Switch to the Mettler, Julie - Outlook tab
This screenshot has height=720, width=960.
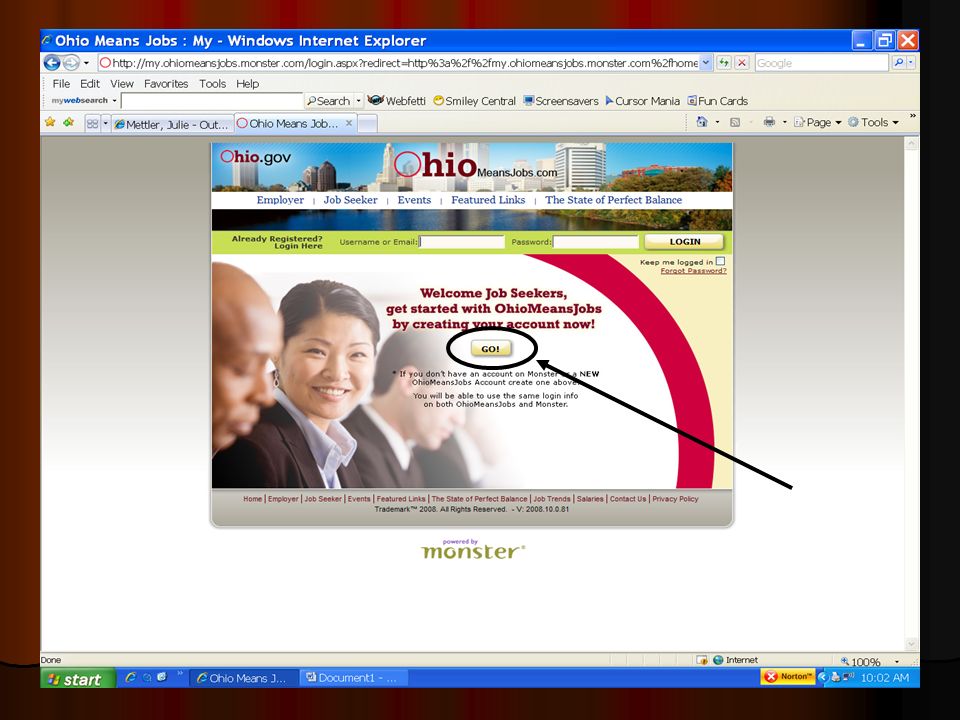[173, 124]
